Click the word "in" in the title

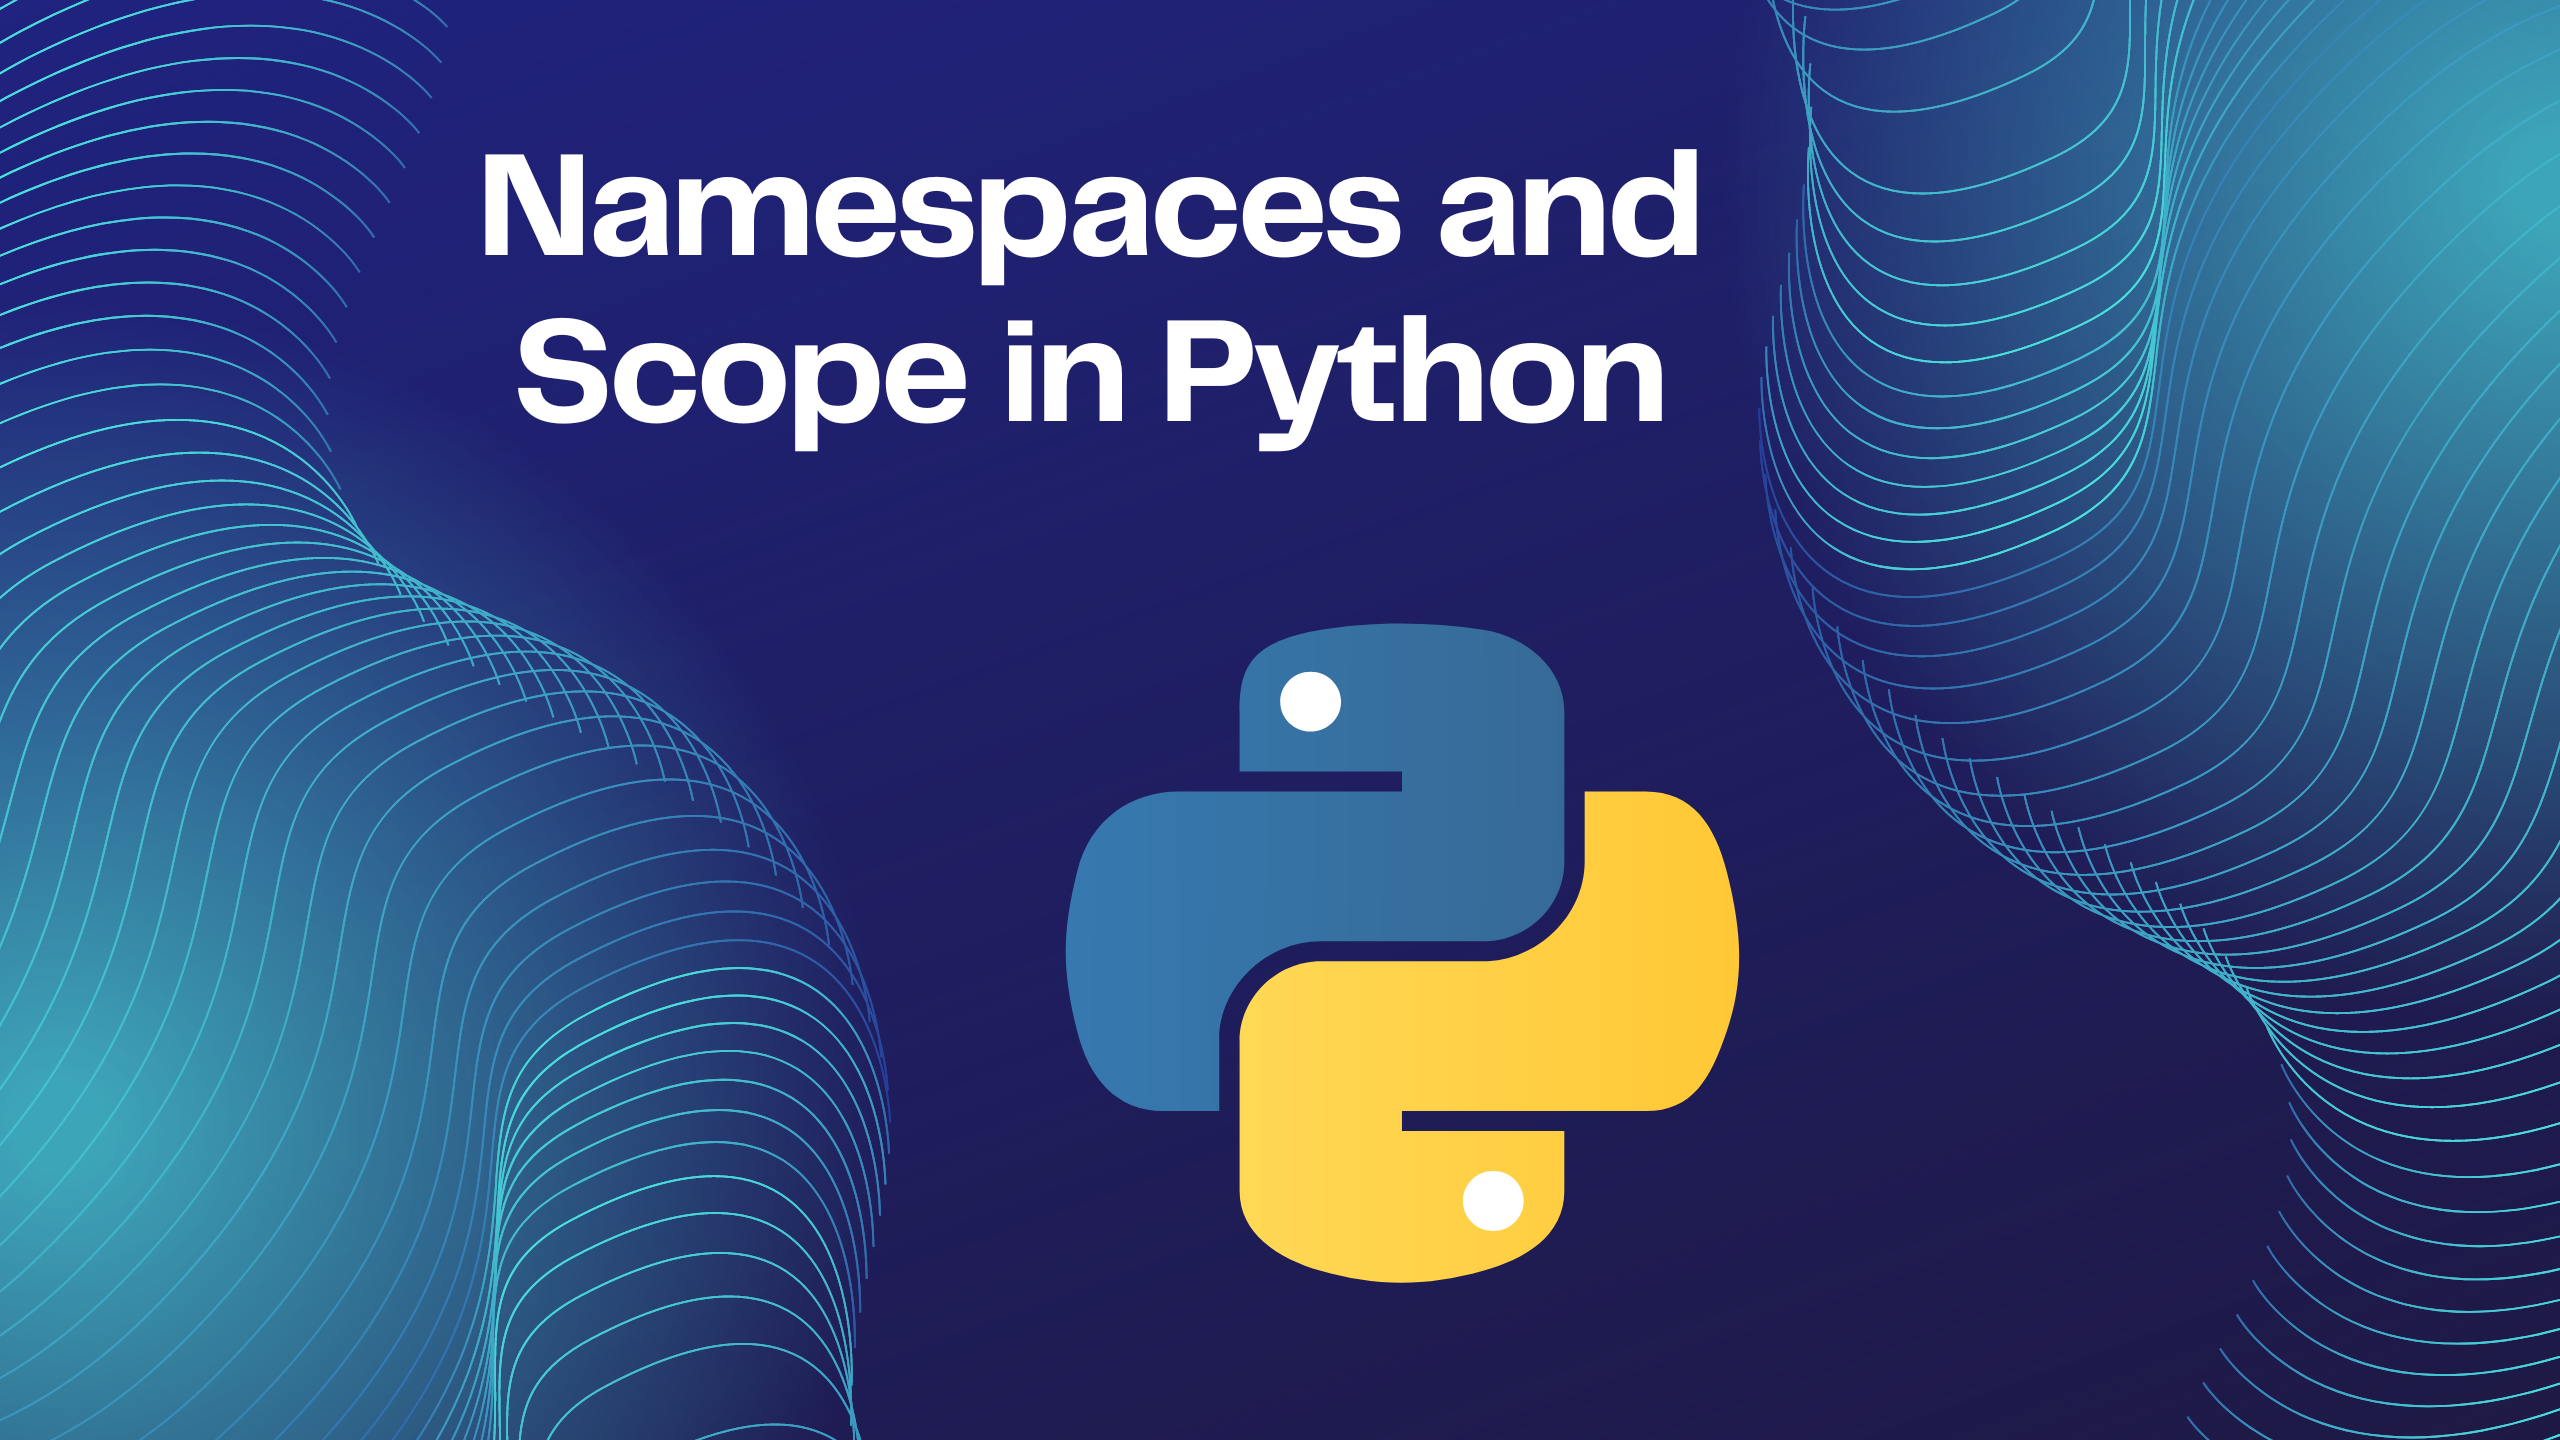pos(1064,375)
